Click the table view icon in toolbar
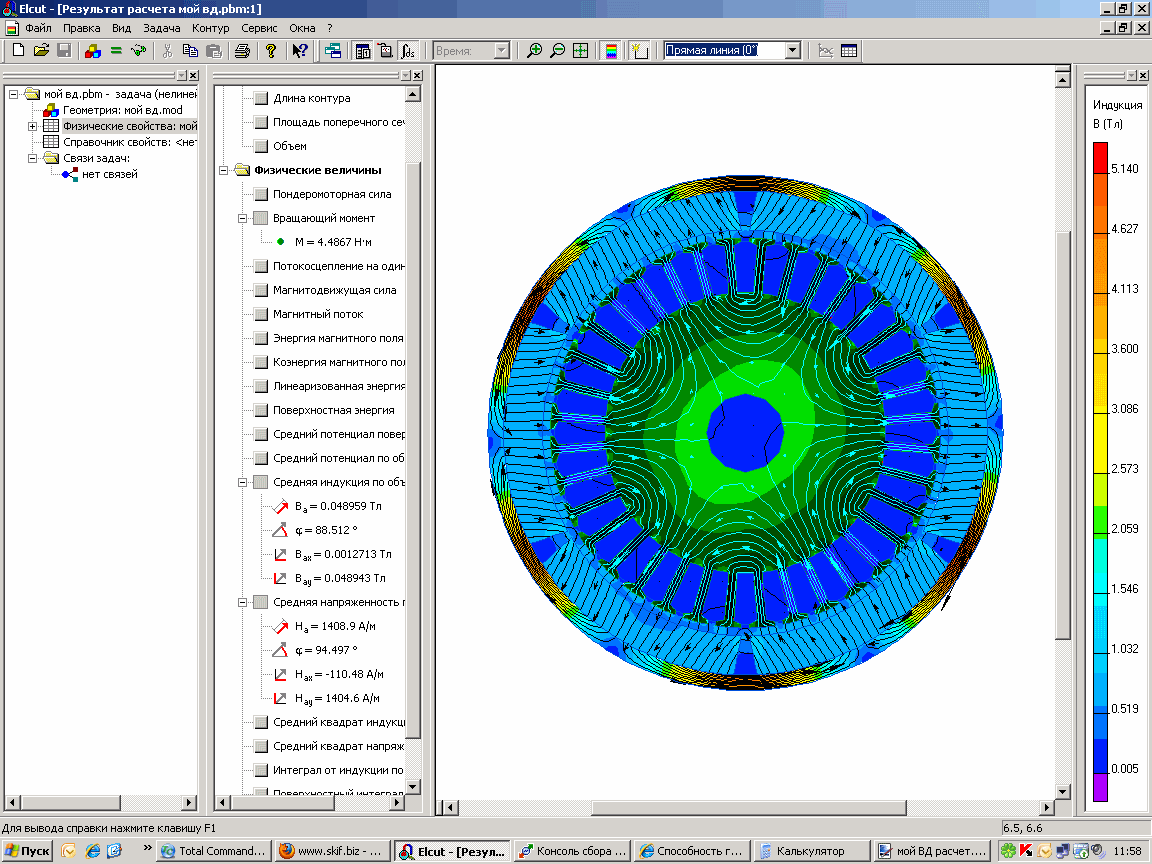1152x864 pixels. point(848,51)
